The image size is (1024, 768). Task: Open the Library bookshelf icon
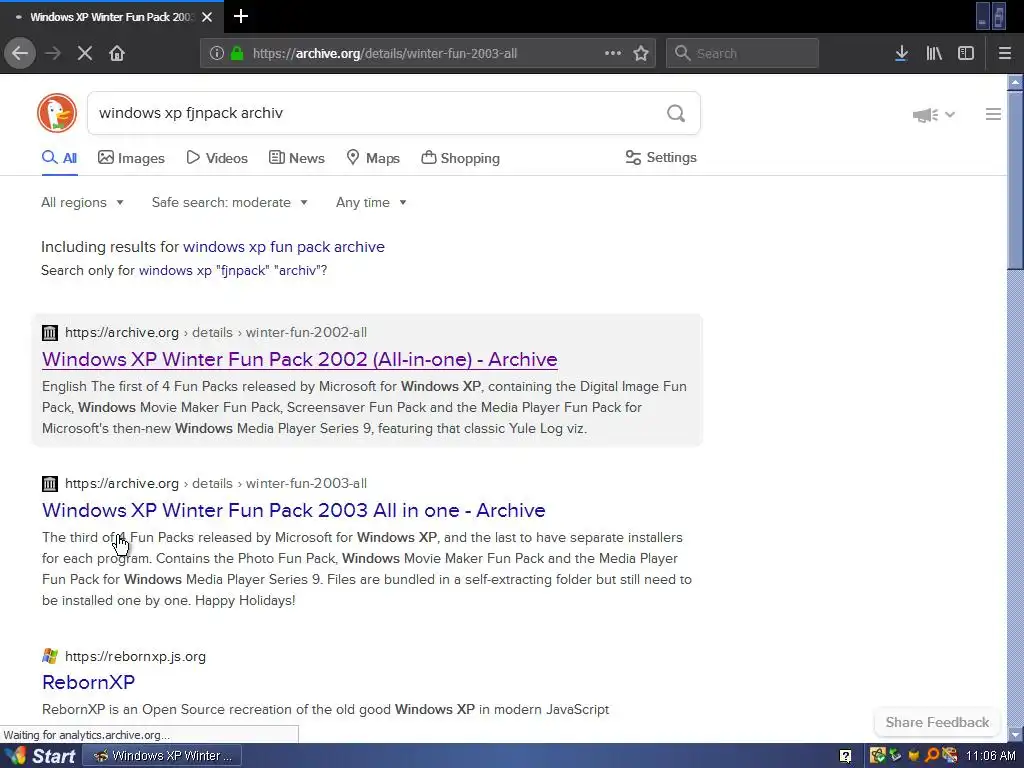click(x=934, y=53)
